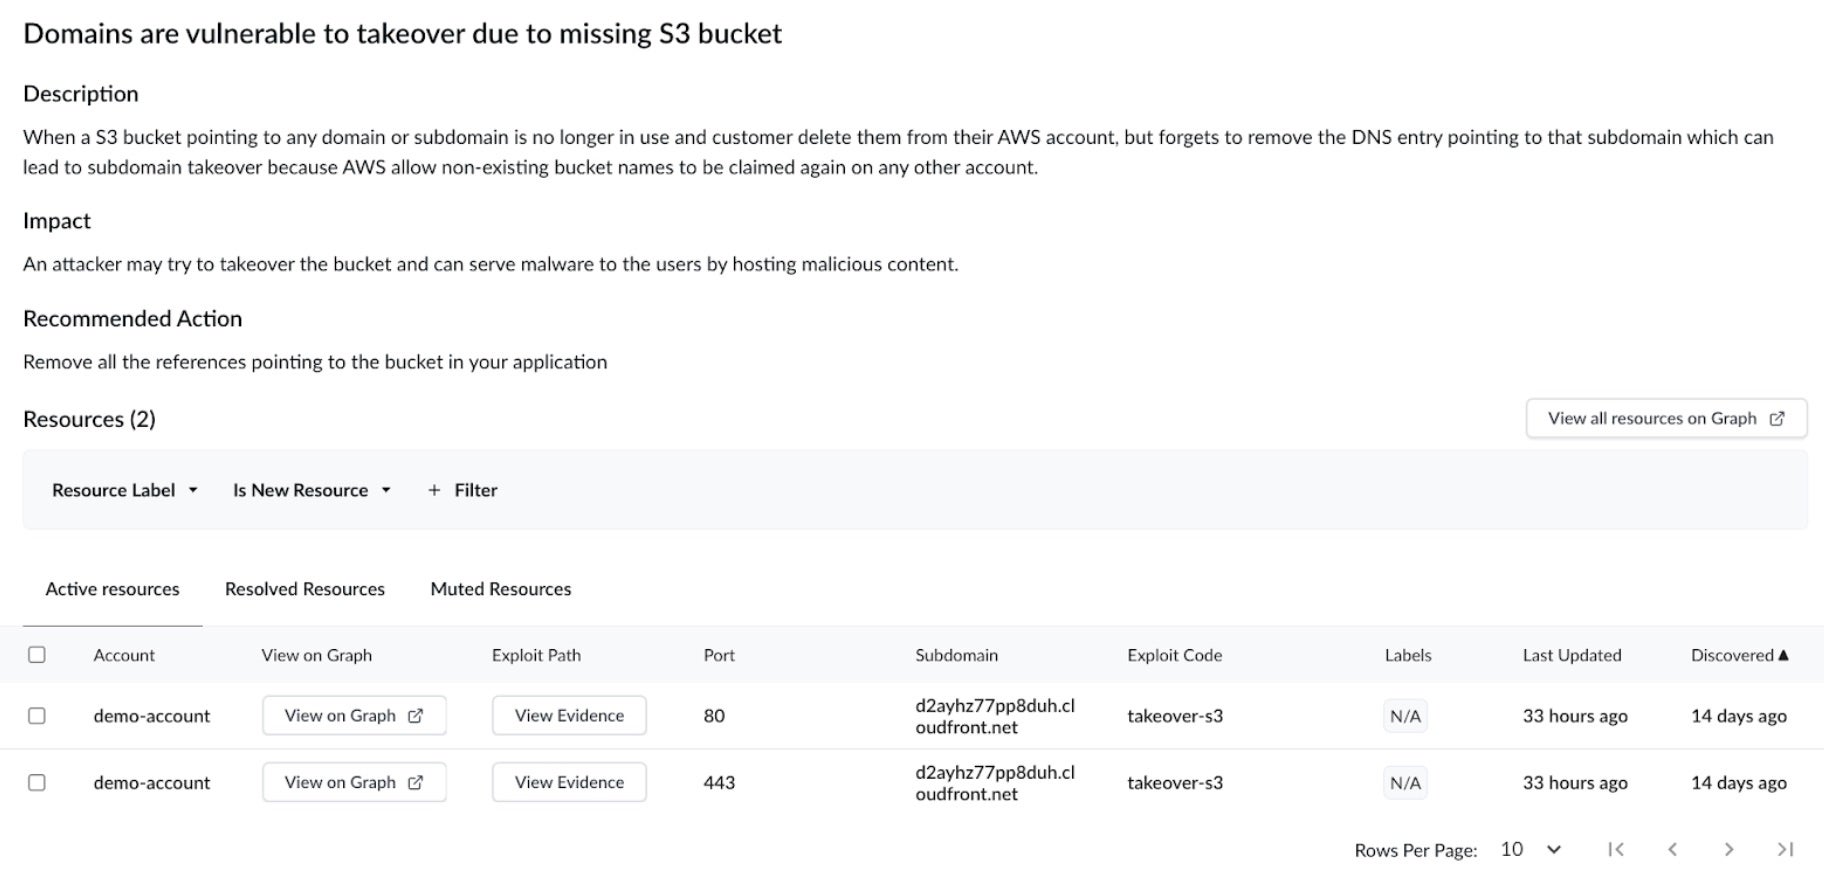Jump to last page icon

click(x=1785, y=849)
